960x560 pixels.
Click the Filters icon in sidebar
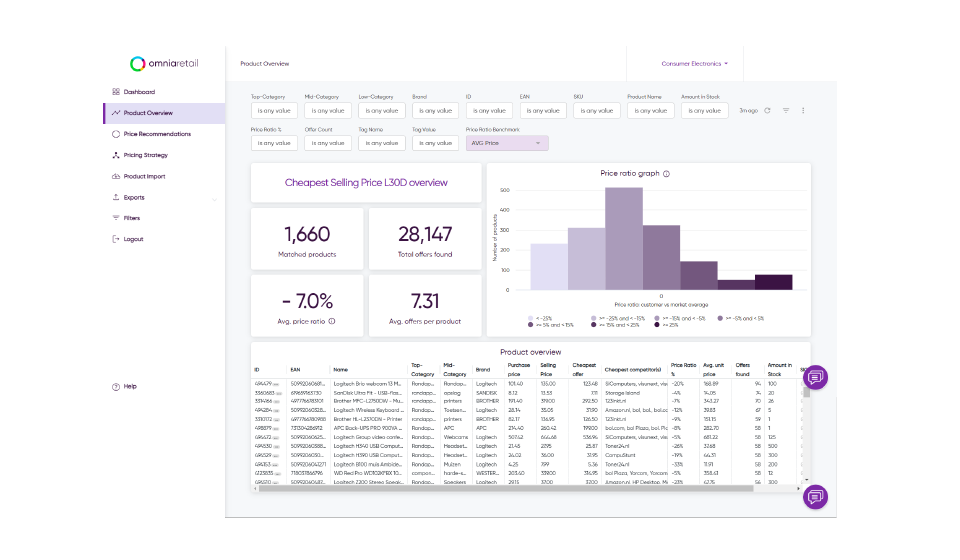click(x=116, y=218)
